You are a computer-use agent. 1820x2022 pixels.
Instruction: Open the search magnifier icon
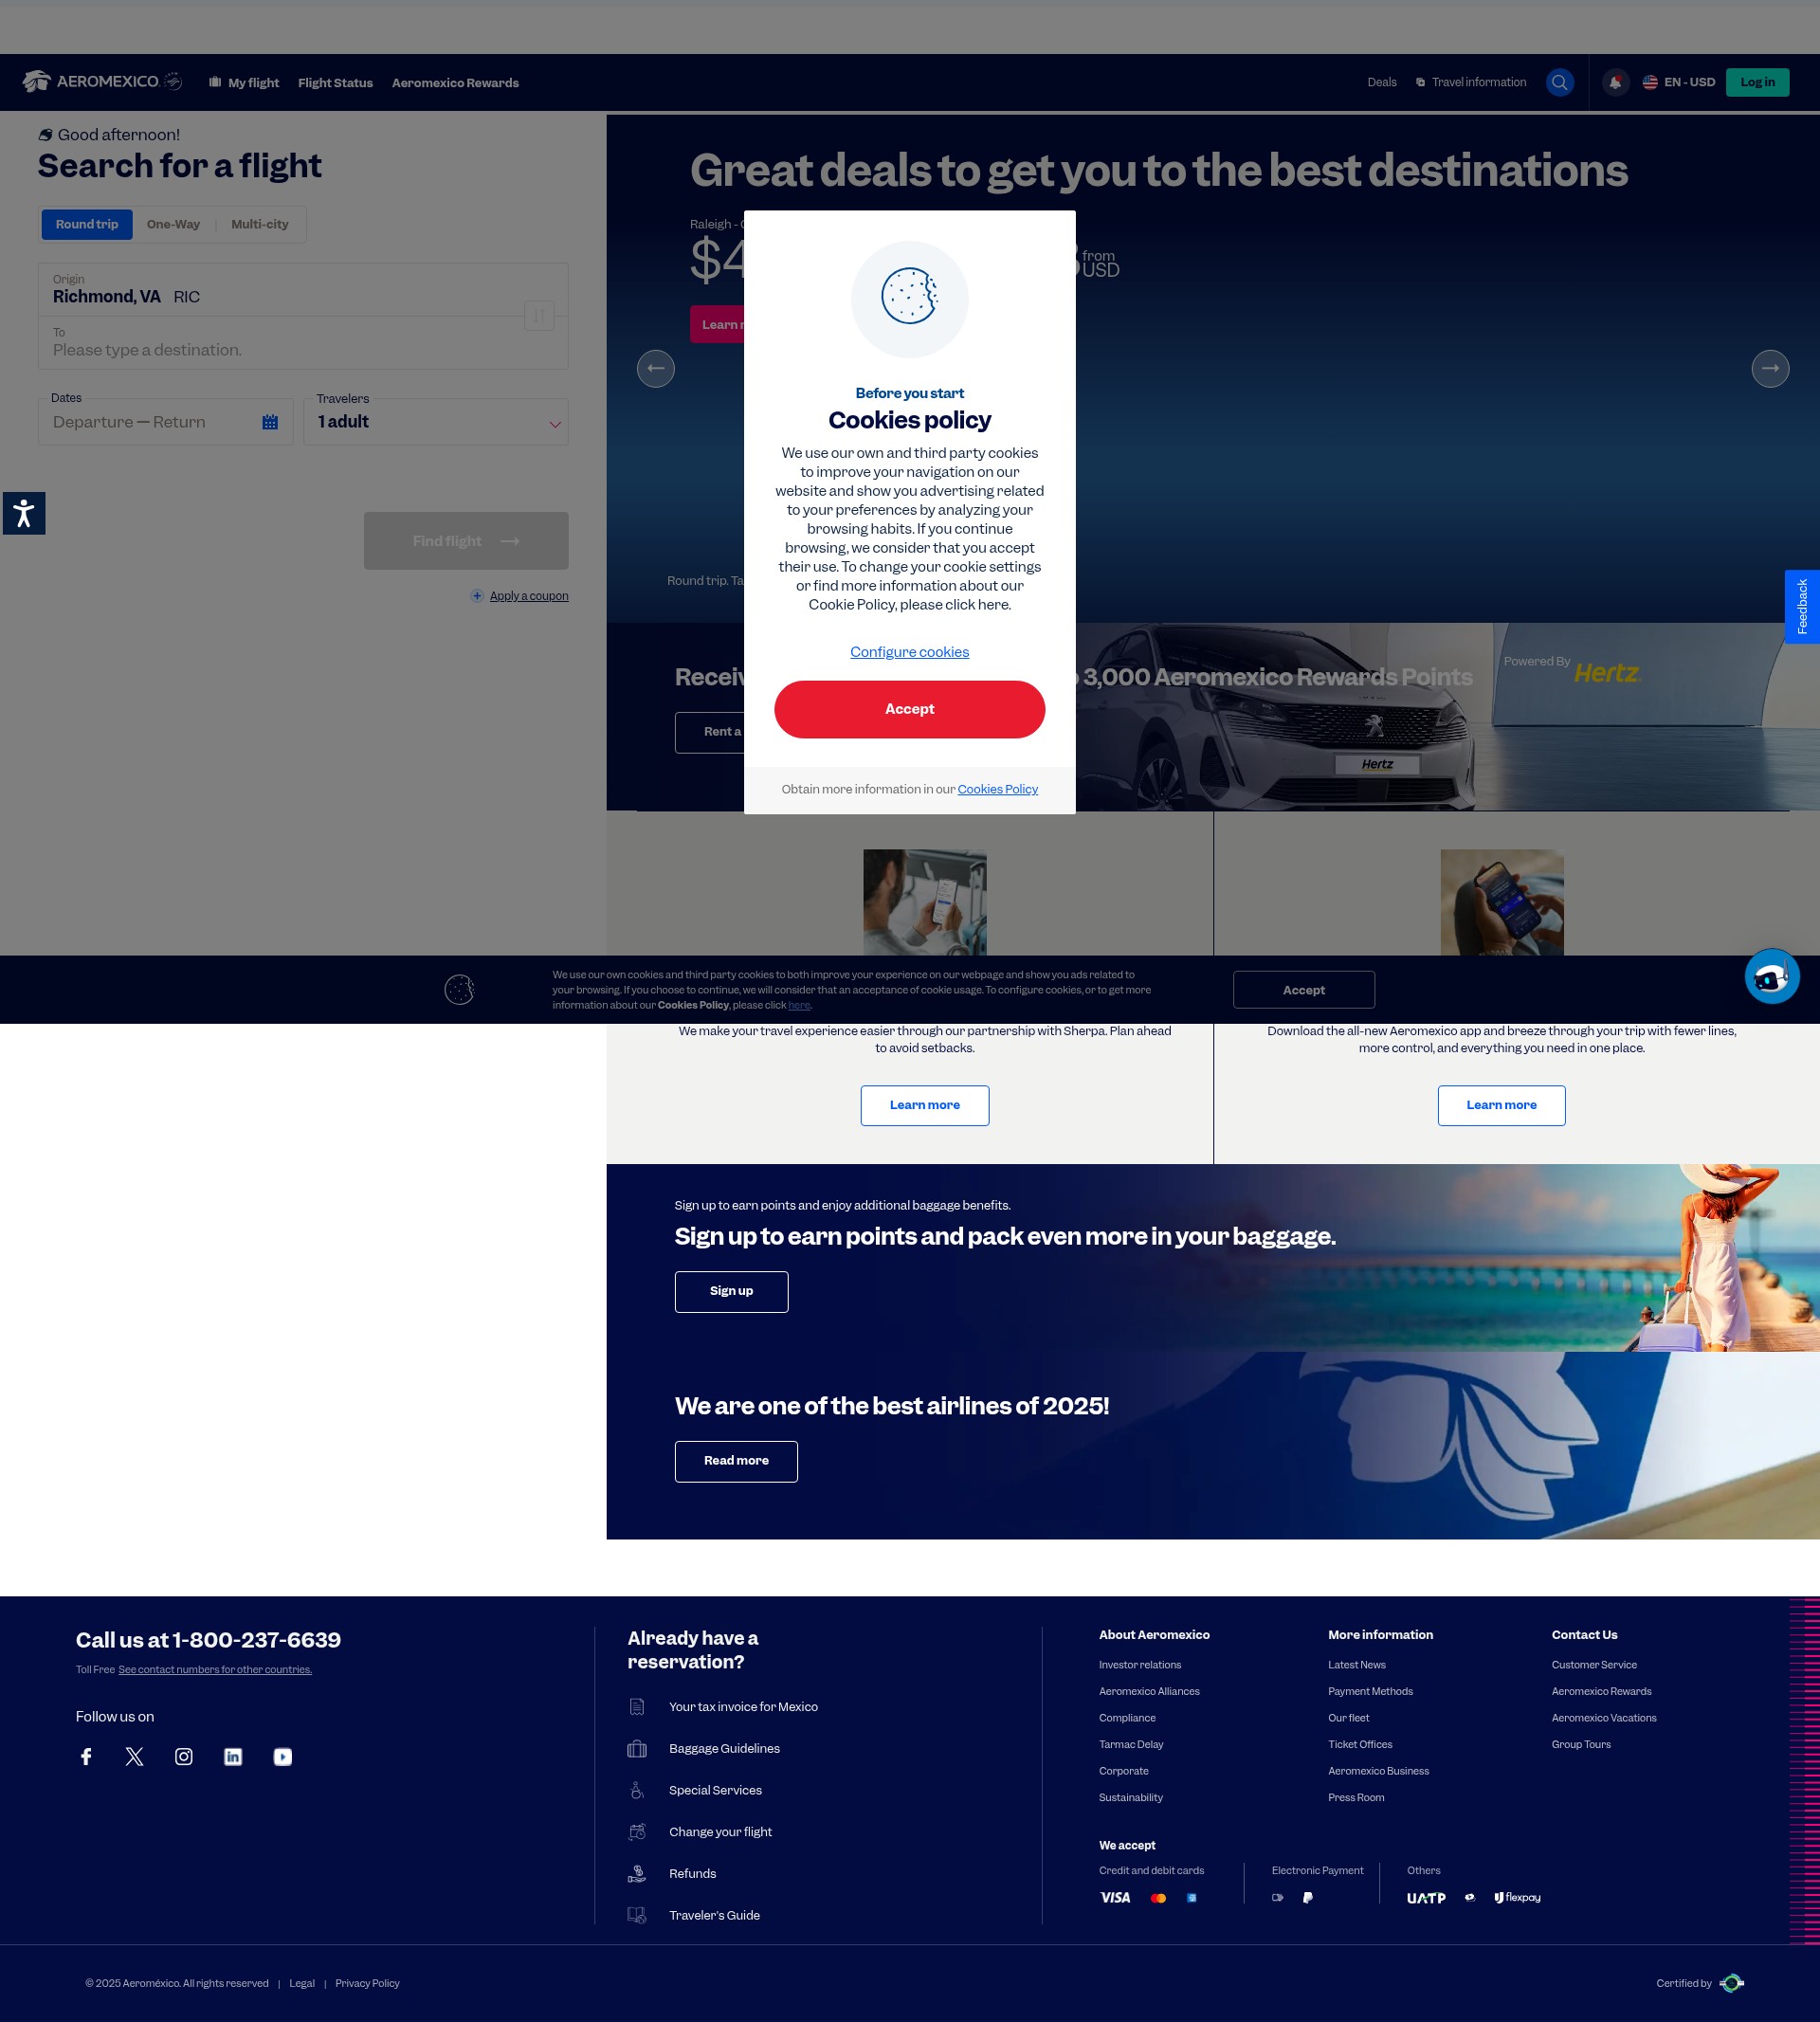click(1559, 82)
